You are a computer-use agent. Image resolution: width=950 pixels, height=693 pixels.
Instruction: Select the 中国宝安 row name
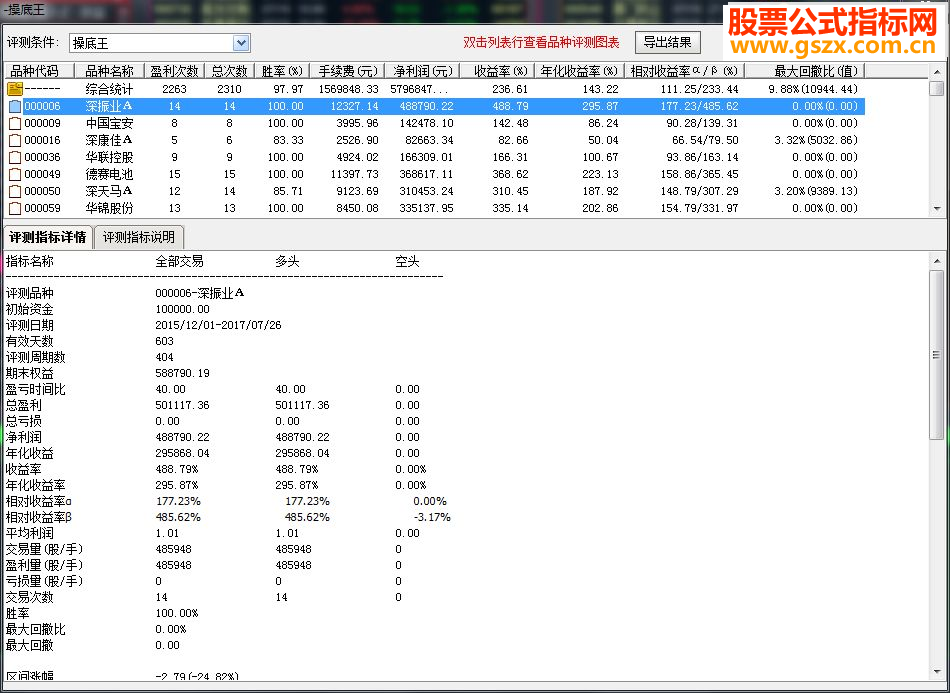coord(109,123)
